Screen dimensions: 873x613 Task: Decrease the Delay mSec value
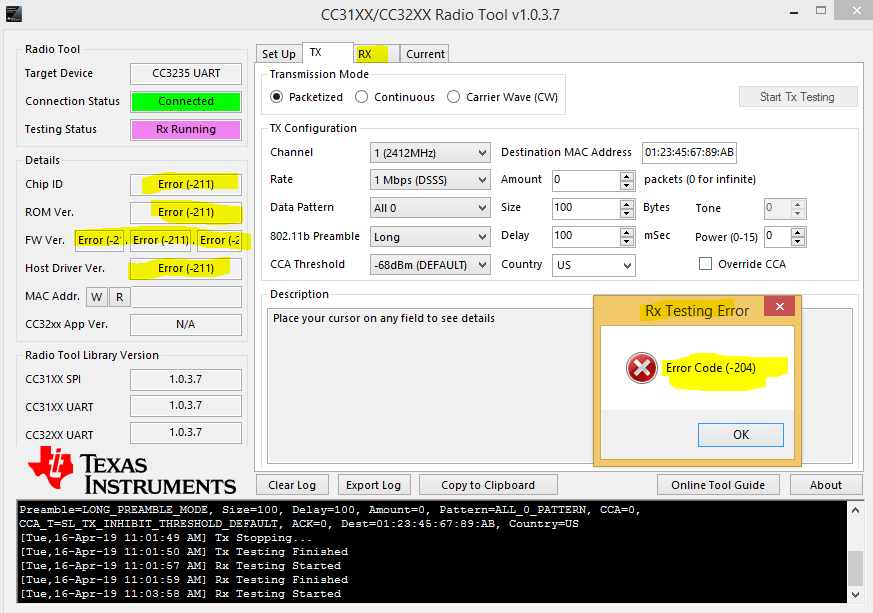(x=626, y=241)
